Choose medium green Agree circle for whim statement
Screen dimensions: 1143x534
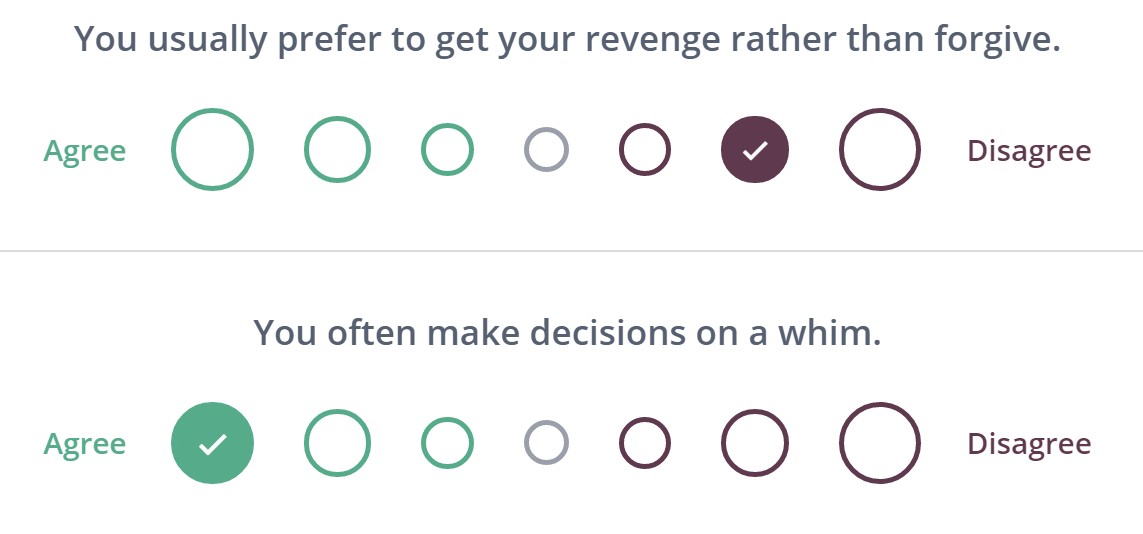[337, 443]
